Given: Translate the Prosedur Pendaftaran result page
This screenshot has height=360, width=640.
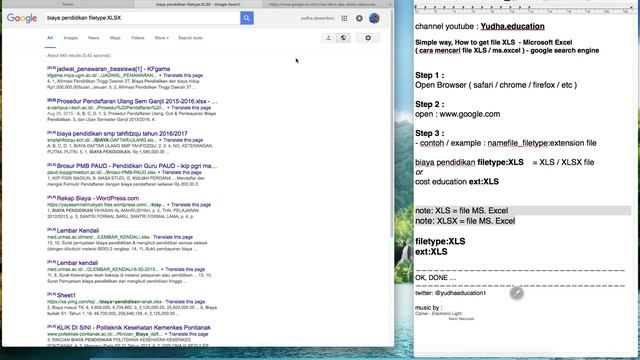Looking at the screenshot, I should tap(191, 108).
